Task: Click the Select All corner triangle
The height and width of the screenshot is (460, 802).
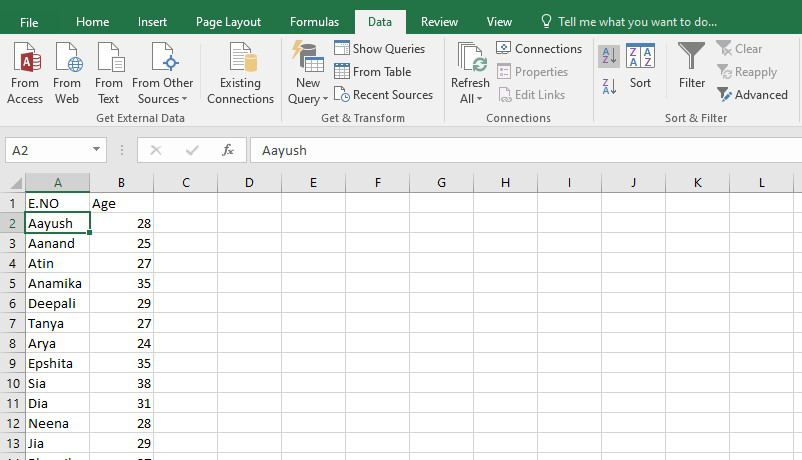Action: (15, 183)
